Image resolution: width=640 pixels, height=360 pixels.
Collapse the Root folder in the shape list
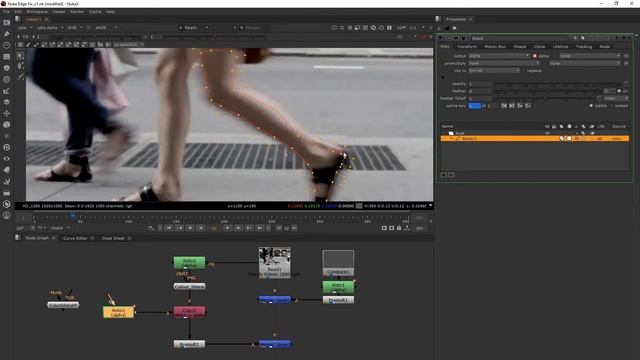pos(444,133)
